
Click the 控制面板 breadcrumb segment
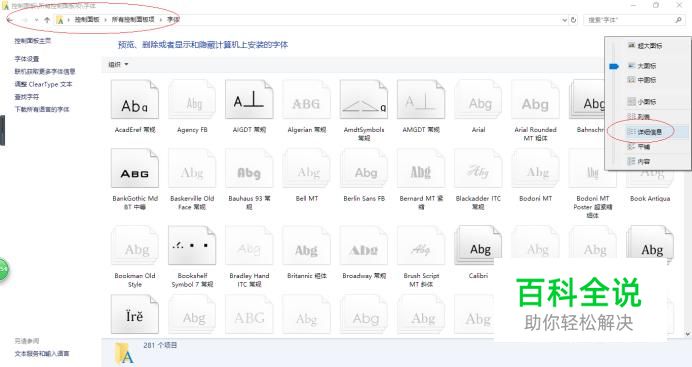pos(86,20)
